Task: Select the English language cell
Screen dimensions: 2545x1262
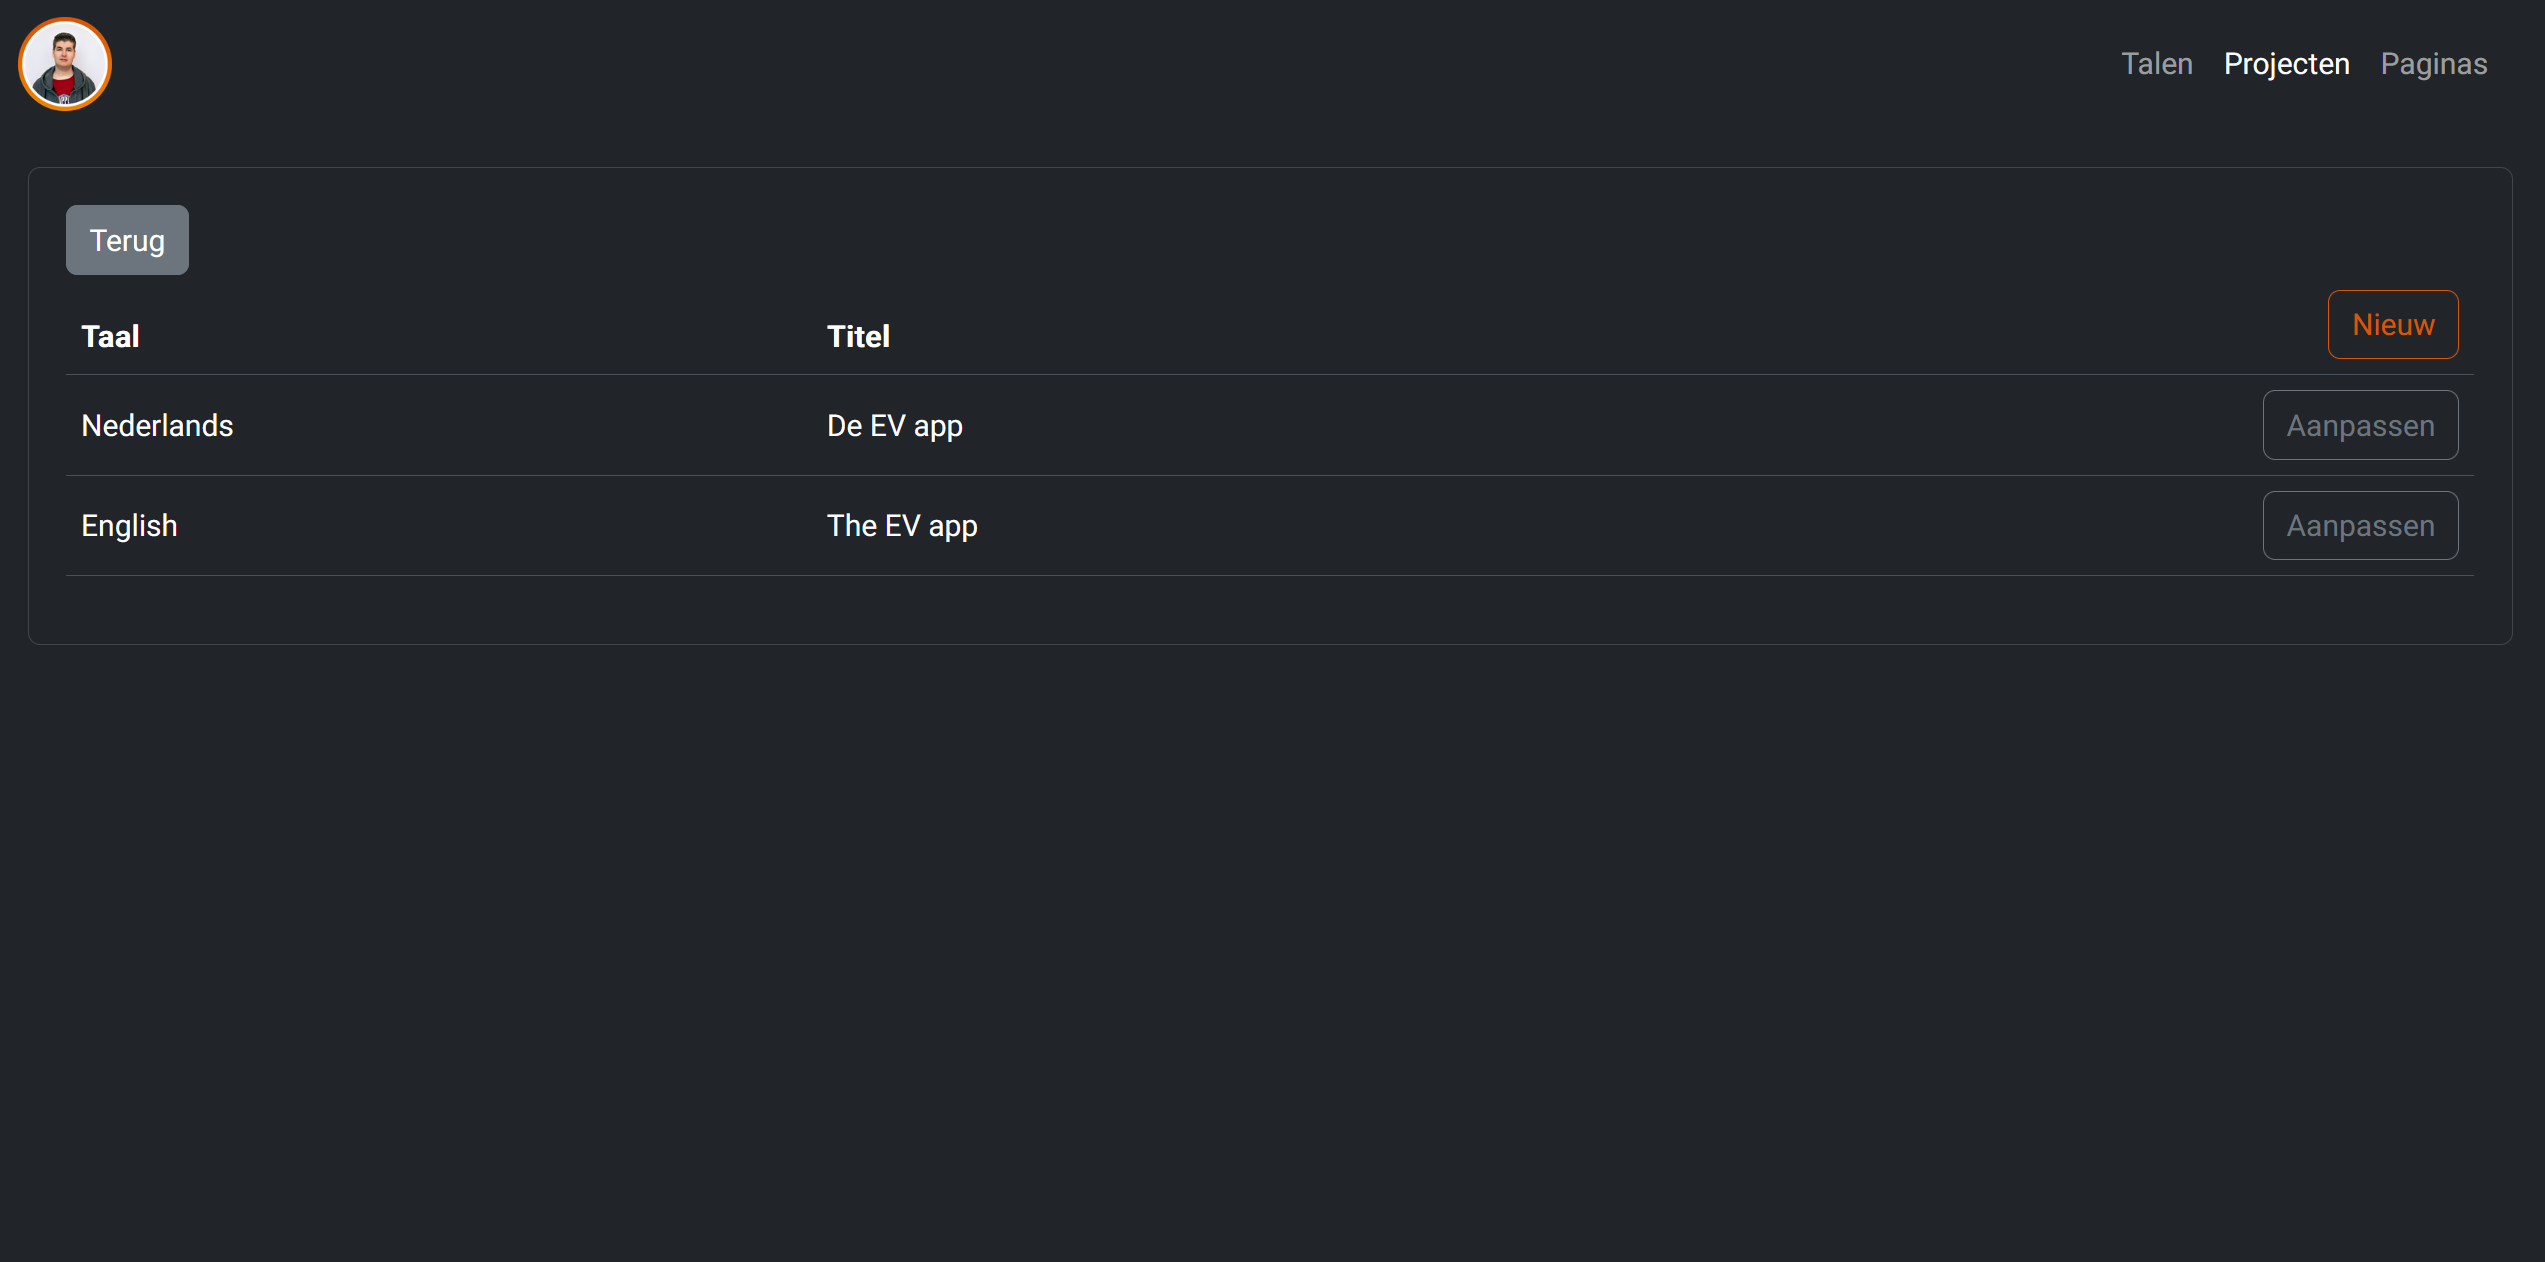Action: pos(129,526)
